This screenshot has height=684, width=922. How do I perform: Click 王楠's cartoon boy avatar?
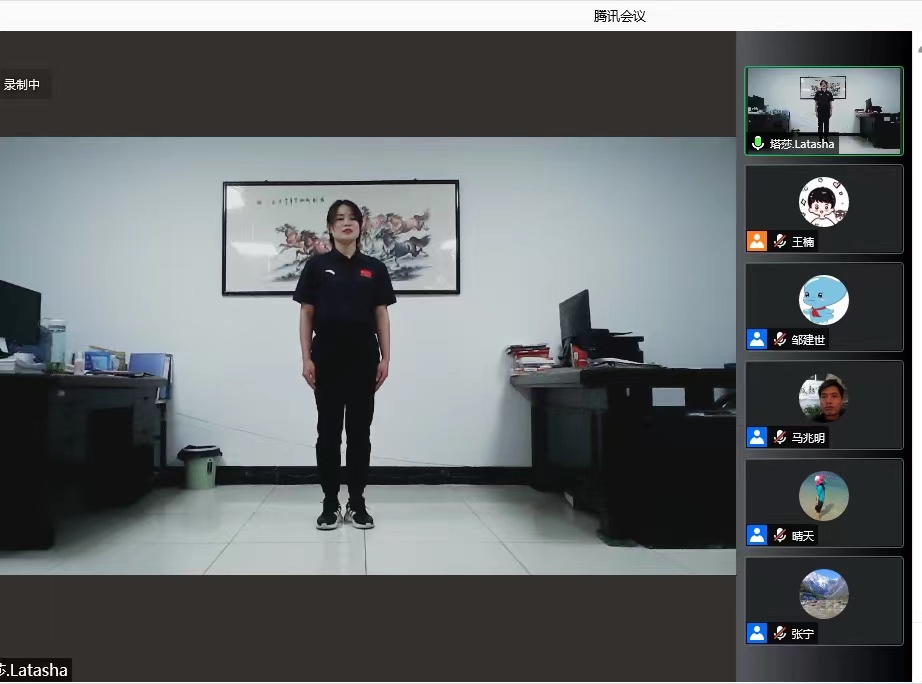point(823,202)
